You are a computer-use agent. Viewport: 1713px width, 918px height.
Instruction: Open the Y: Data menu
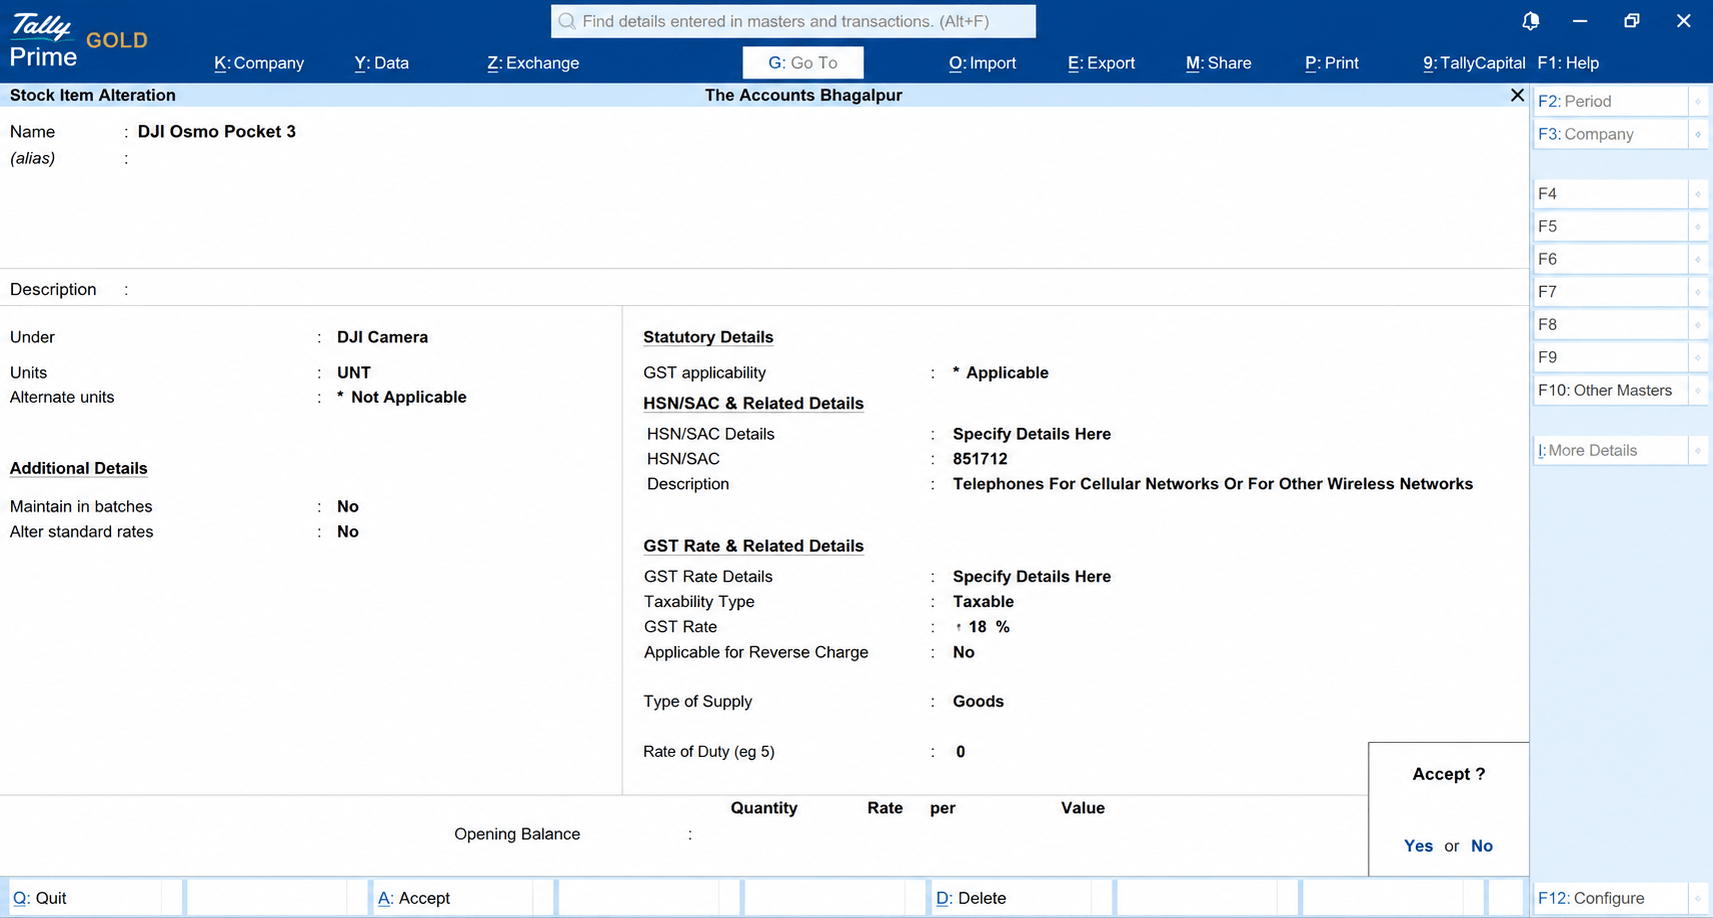click(x=382, y=63)
